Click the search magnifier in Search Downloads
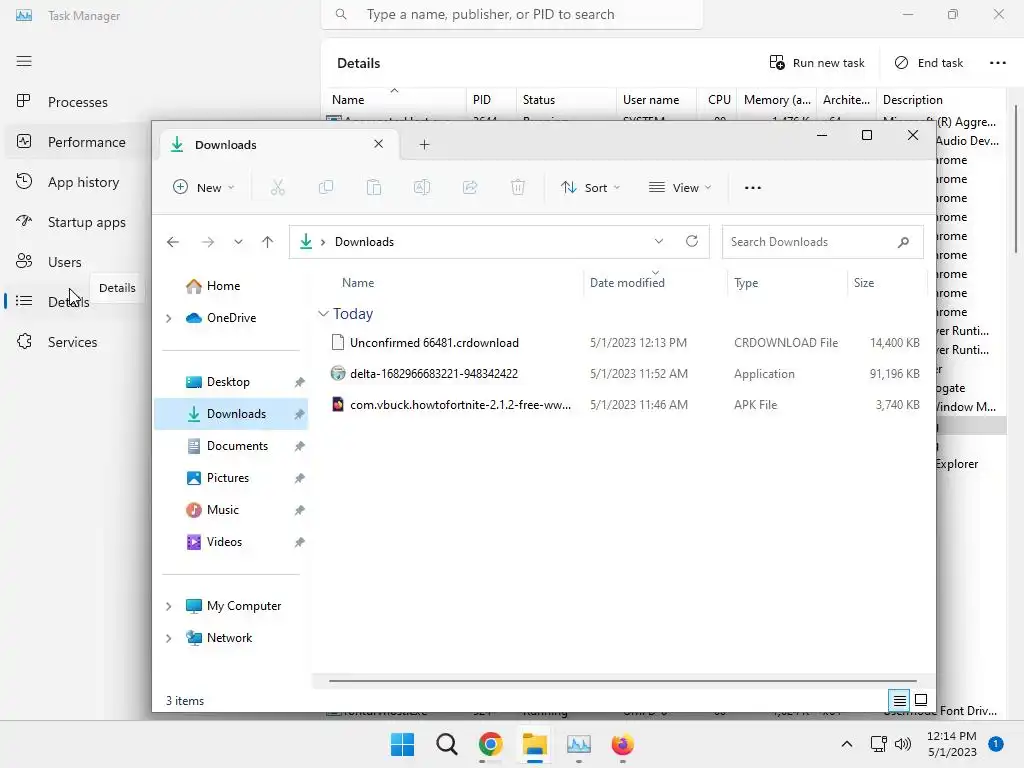 (903, 242)
